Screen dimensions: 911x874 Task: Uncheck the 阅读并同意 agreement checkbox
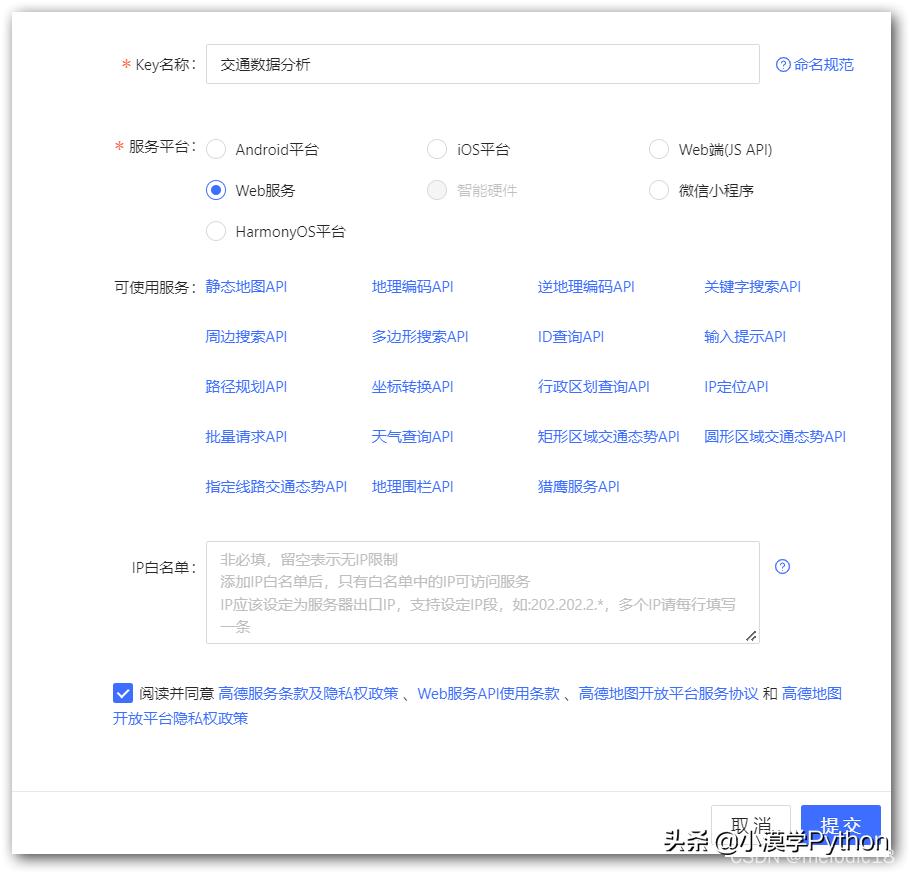pos(122,692)
